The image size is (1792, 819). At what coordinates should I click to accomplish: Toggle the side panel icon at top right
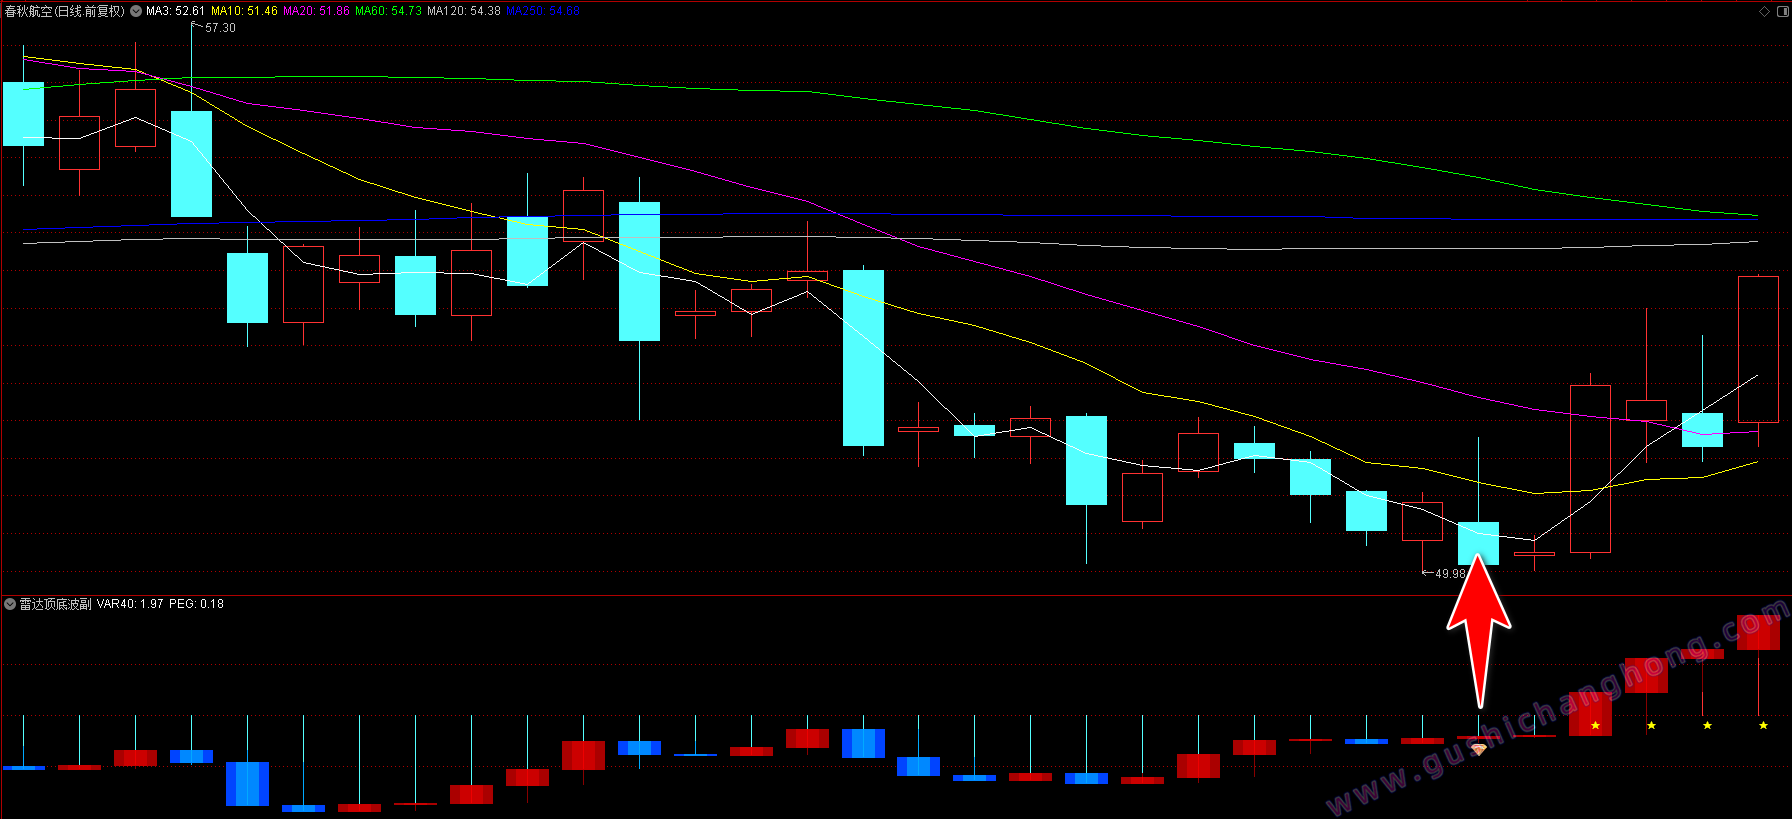1783,11
